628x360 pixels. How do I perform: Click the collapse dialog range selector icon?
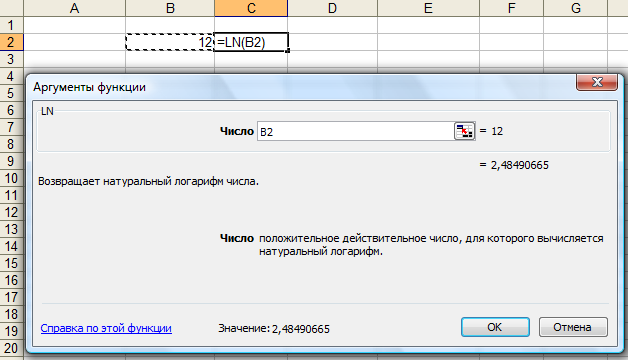[464, 131]
